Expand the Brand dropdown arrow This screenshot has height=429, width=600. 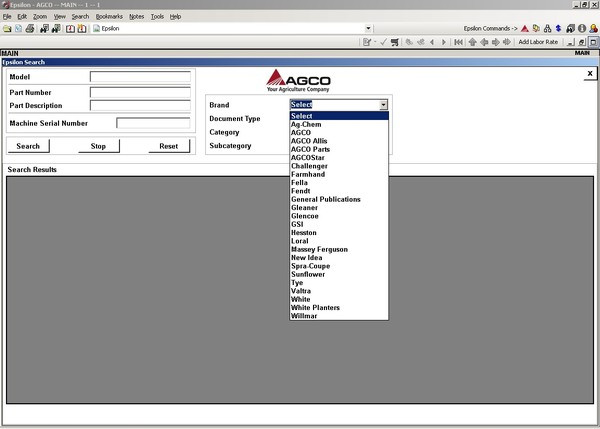pyautogui.click(x=383, y=104)
